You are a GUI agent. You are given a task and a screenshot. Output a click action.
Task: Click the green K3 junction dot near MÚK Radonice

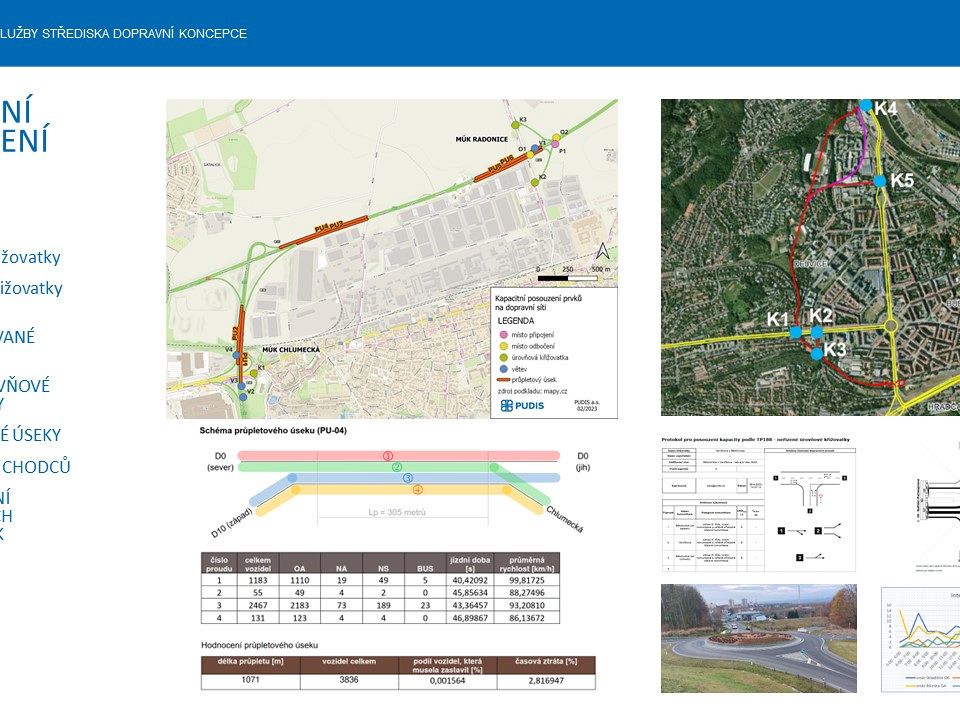(x=516, y=126)
